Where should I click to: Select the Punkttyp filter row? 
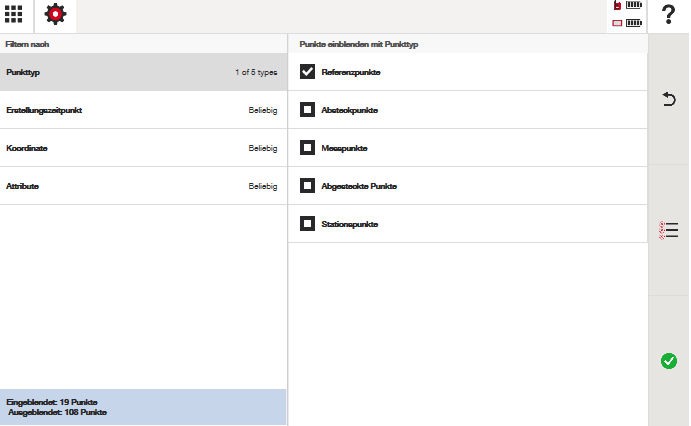[x=142, y=72]
